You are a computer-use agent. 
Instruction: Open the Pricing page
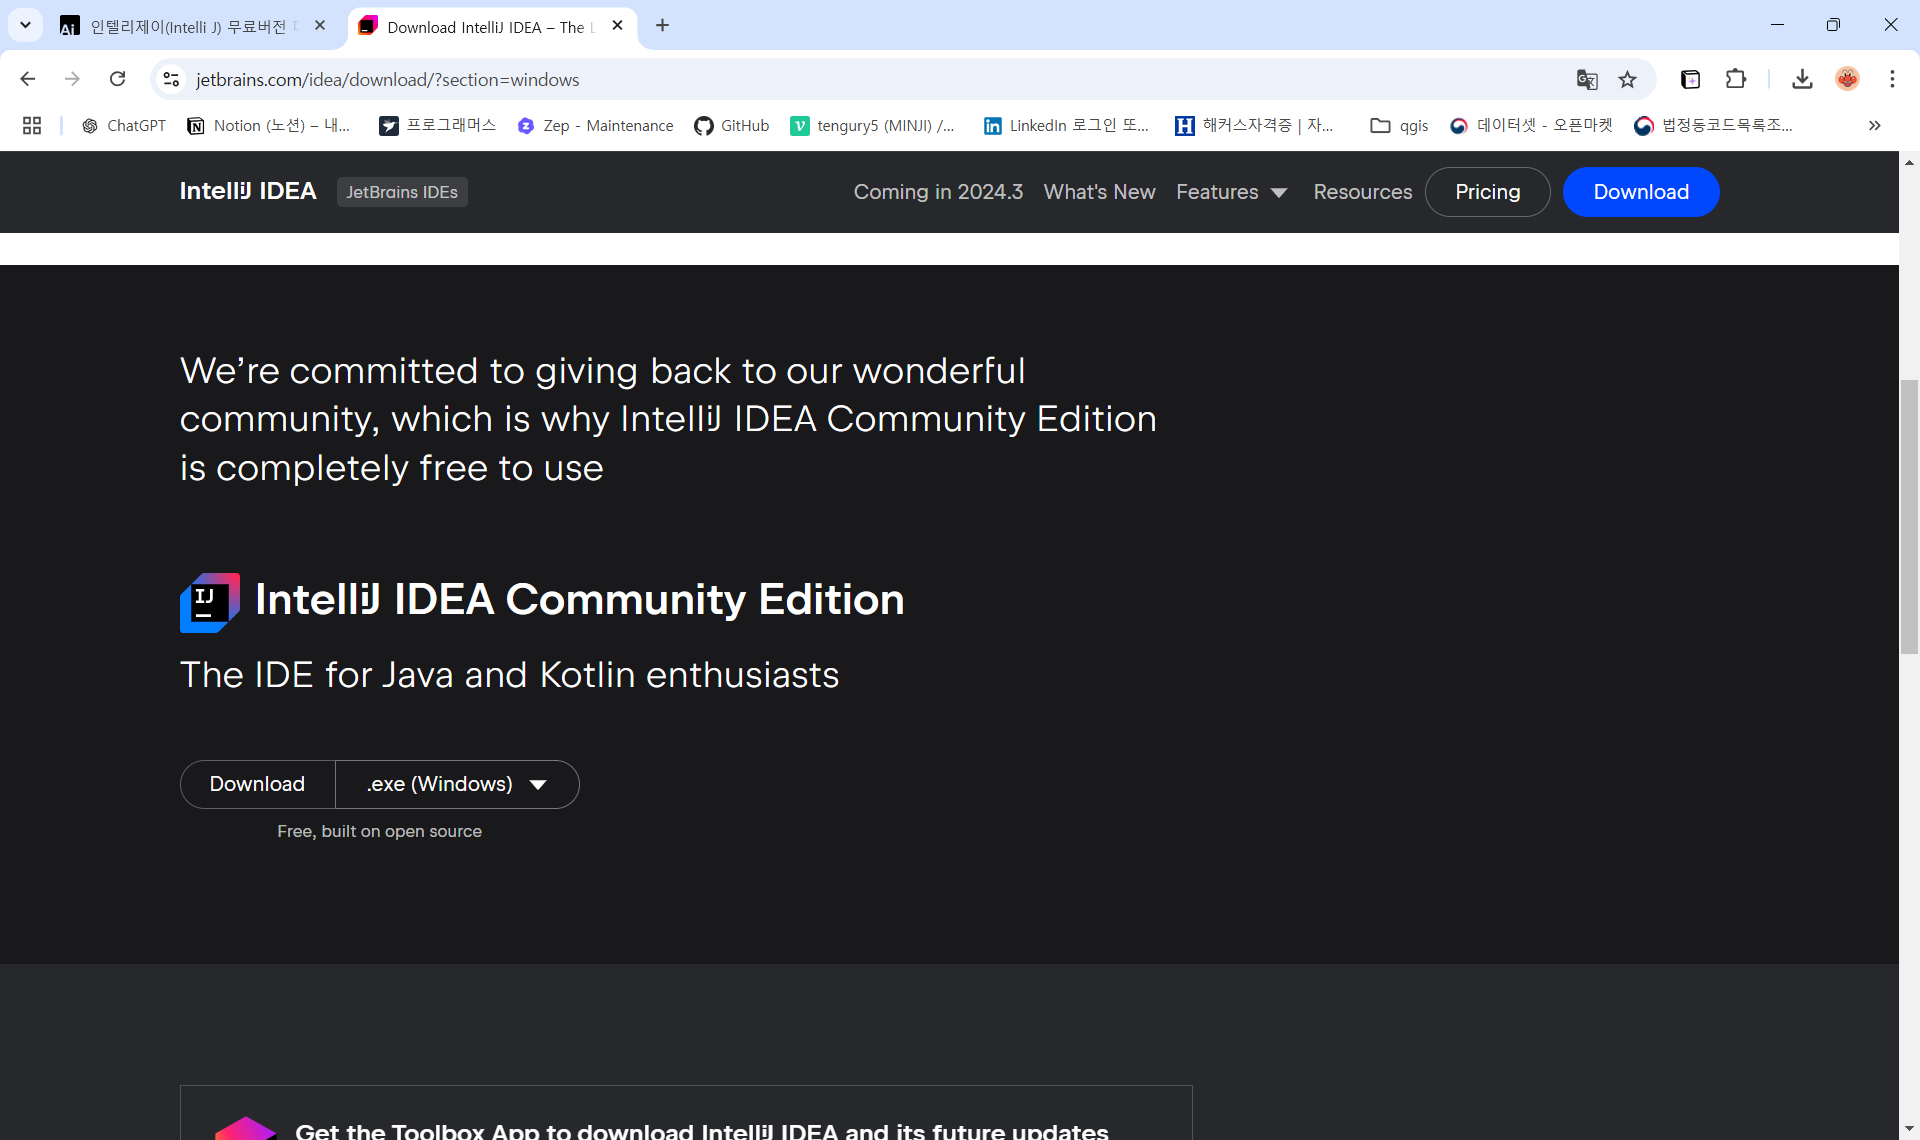(1487, 191)
